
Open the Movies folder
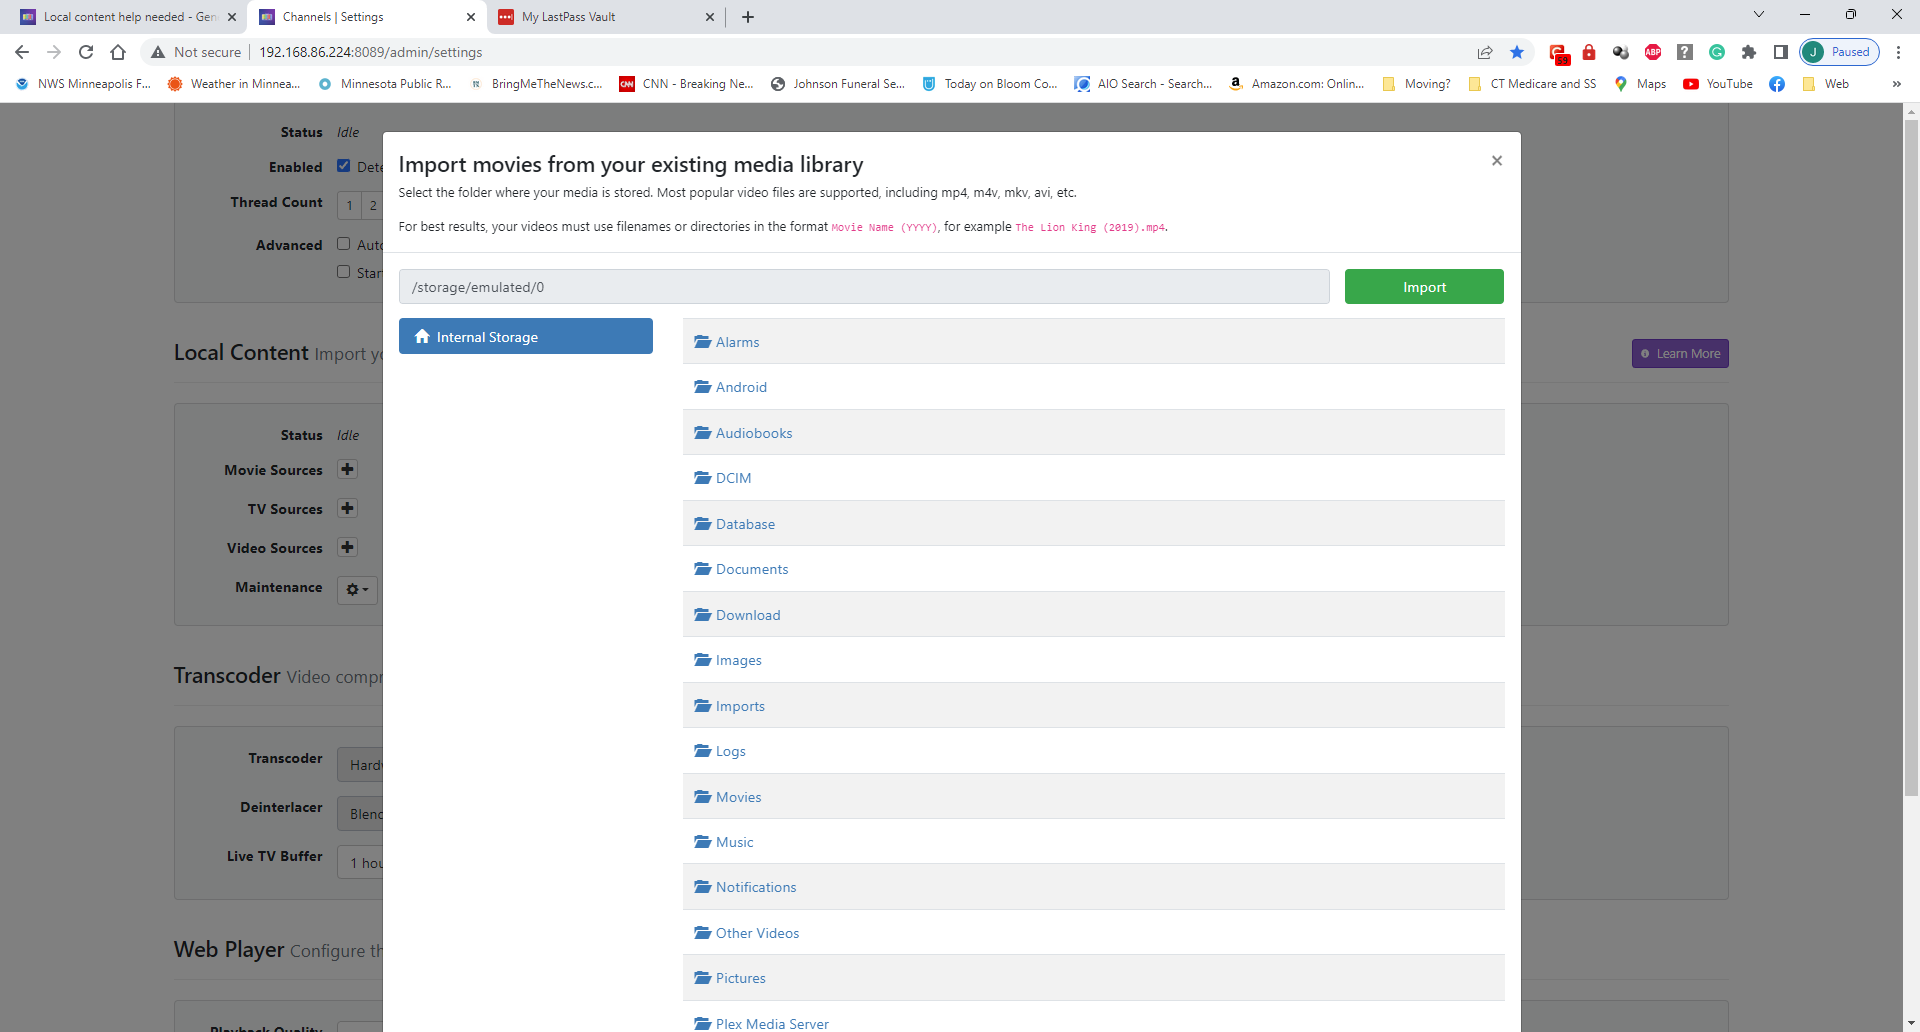[x=738, y=797]
